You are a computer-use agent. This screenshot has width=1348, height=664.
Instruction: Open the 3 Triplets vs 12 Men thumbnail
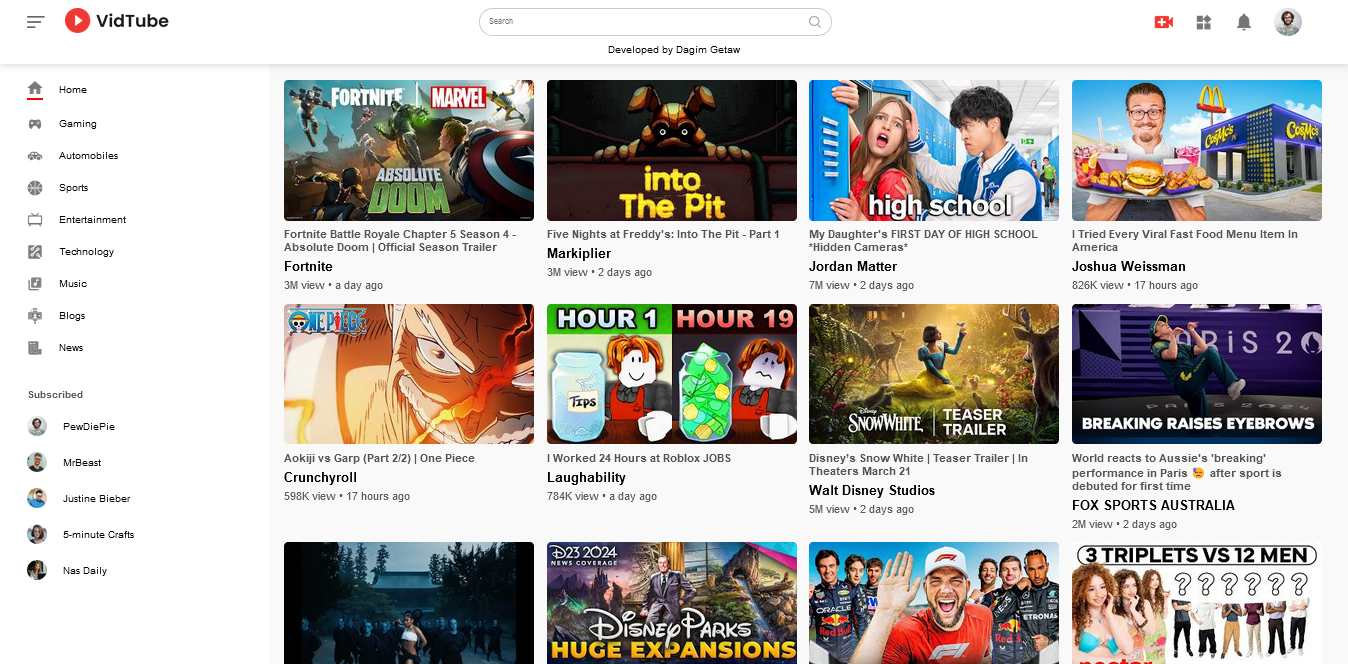coord(1197,603)
